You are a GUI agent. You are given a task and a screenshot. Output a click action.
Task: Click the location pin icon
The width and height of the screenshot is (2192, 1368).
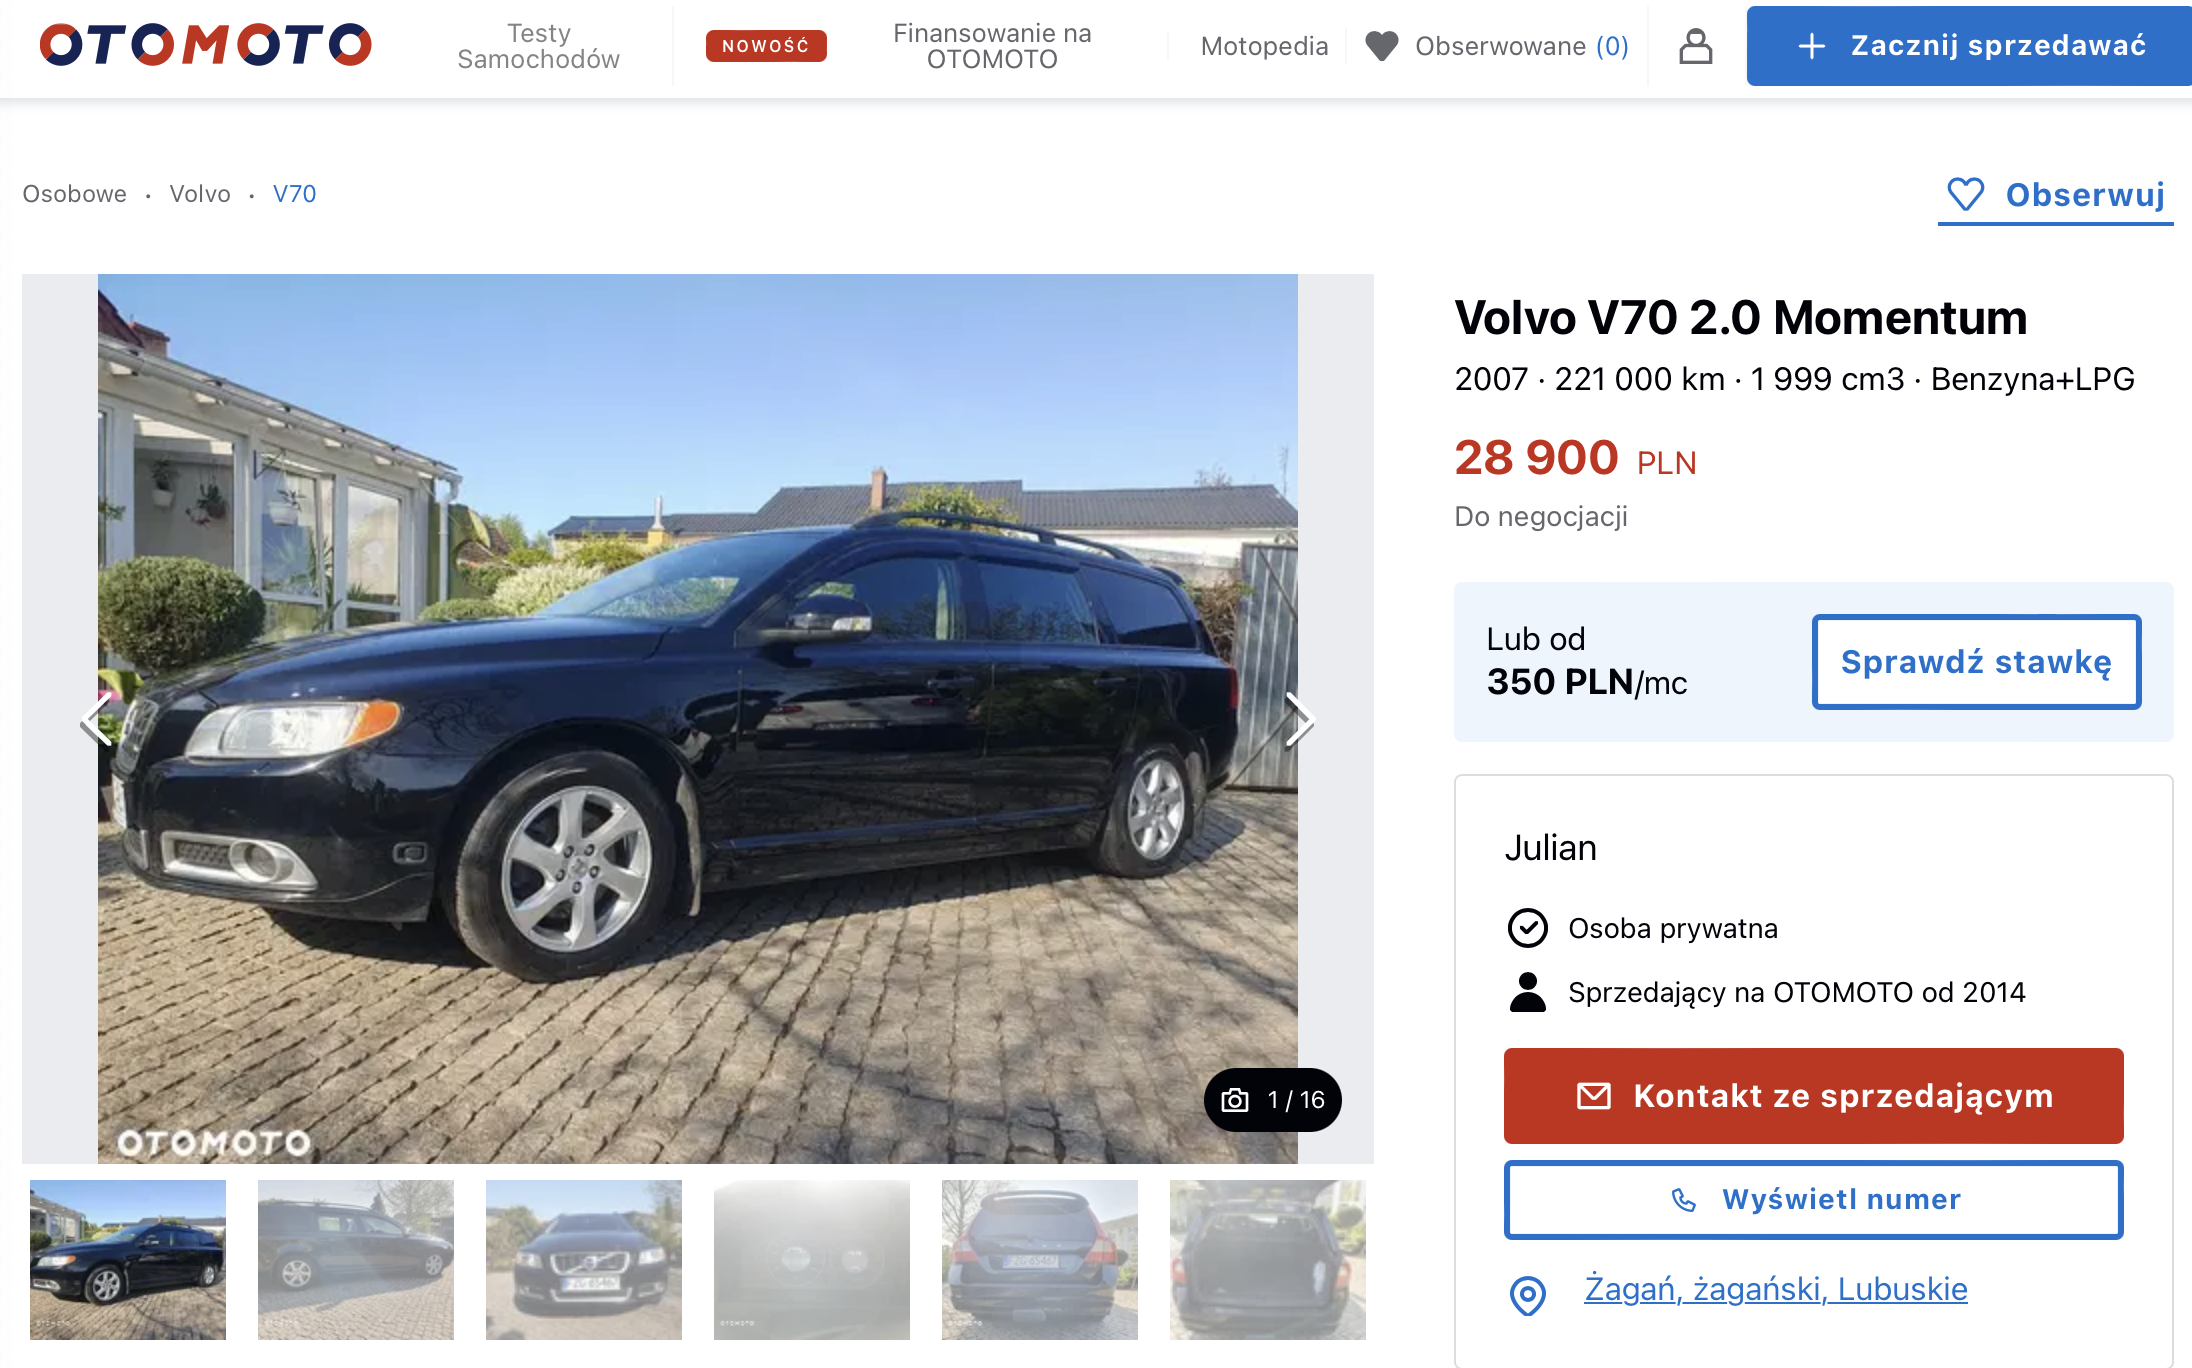[1527, 1295]
